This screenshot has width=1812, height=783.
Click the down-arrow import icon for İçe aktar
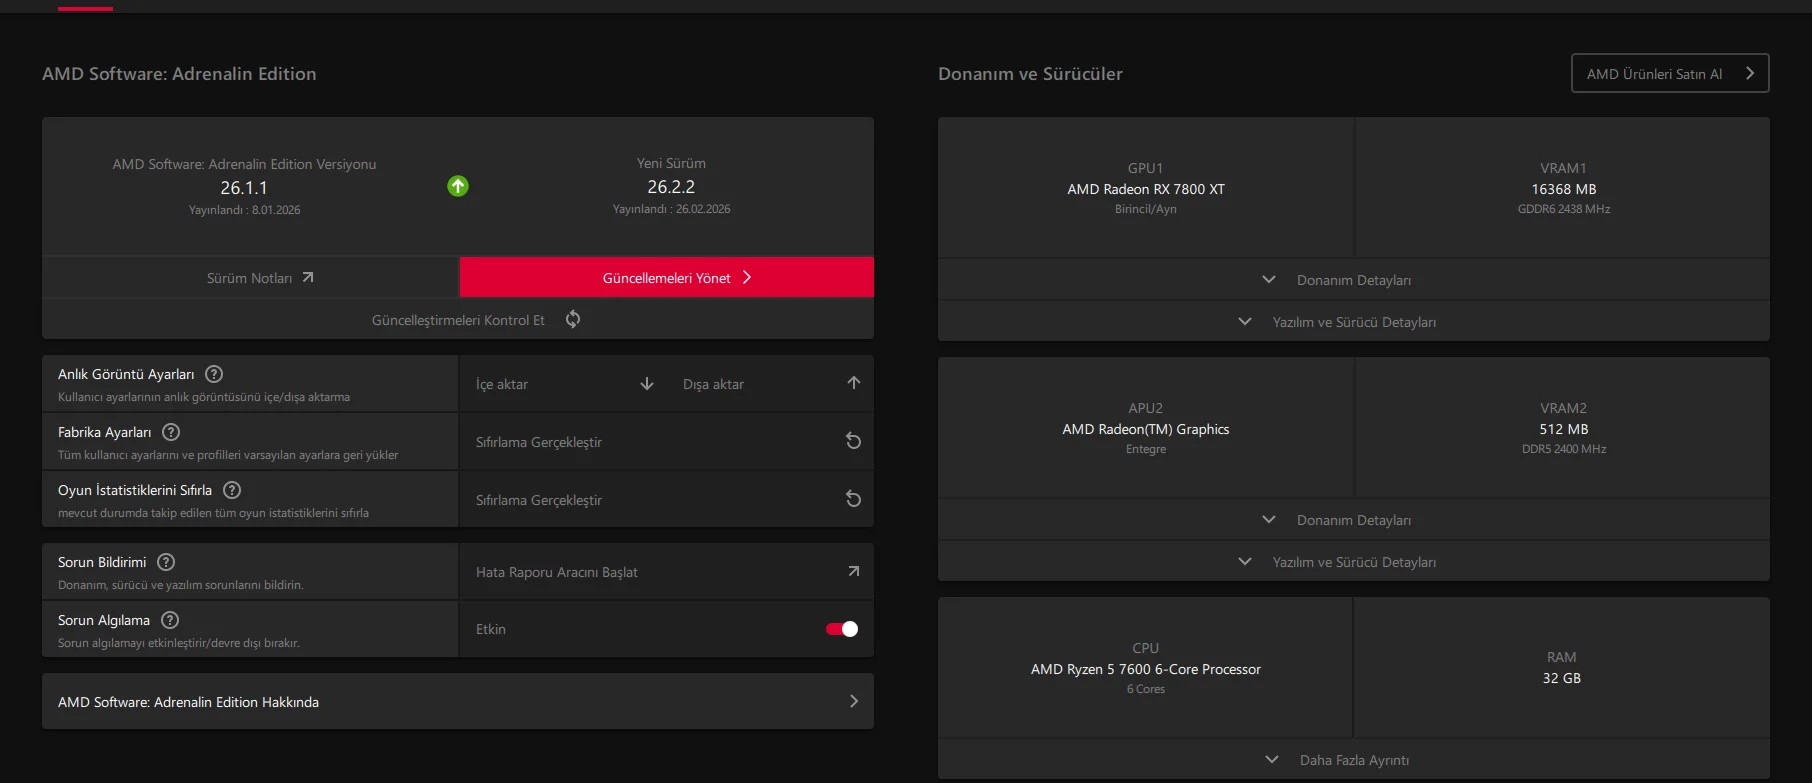[x=647, y=383]
